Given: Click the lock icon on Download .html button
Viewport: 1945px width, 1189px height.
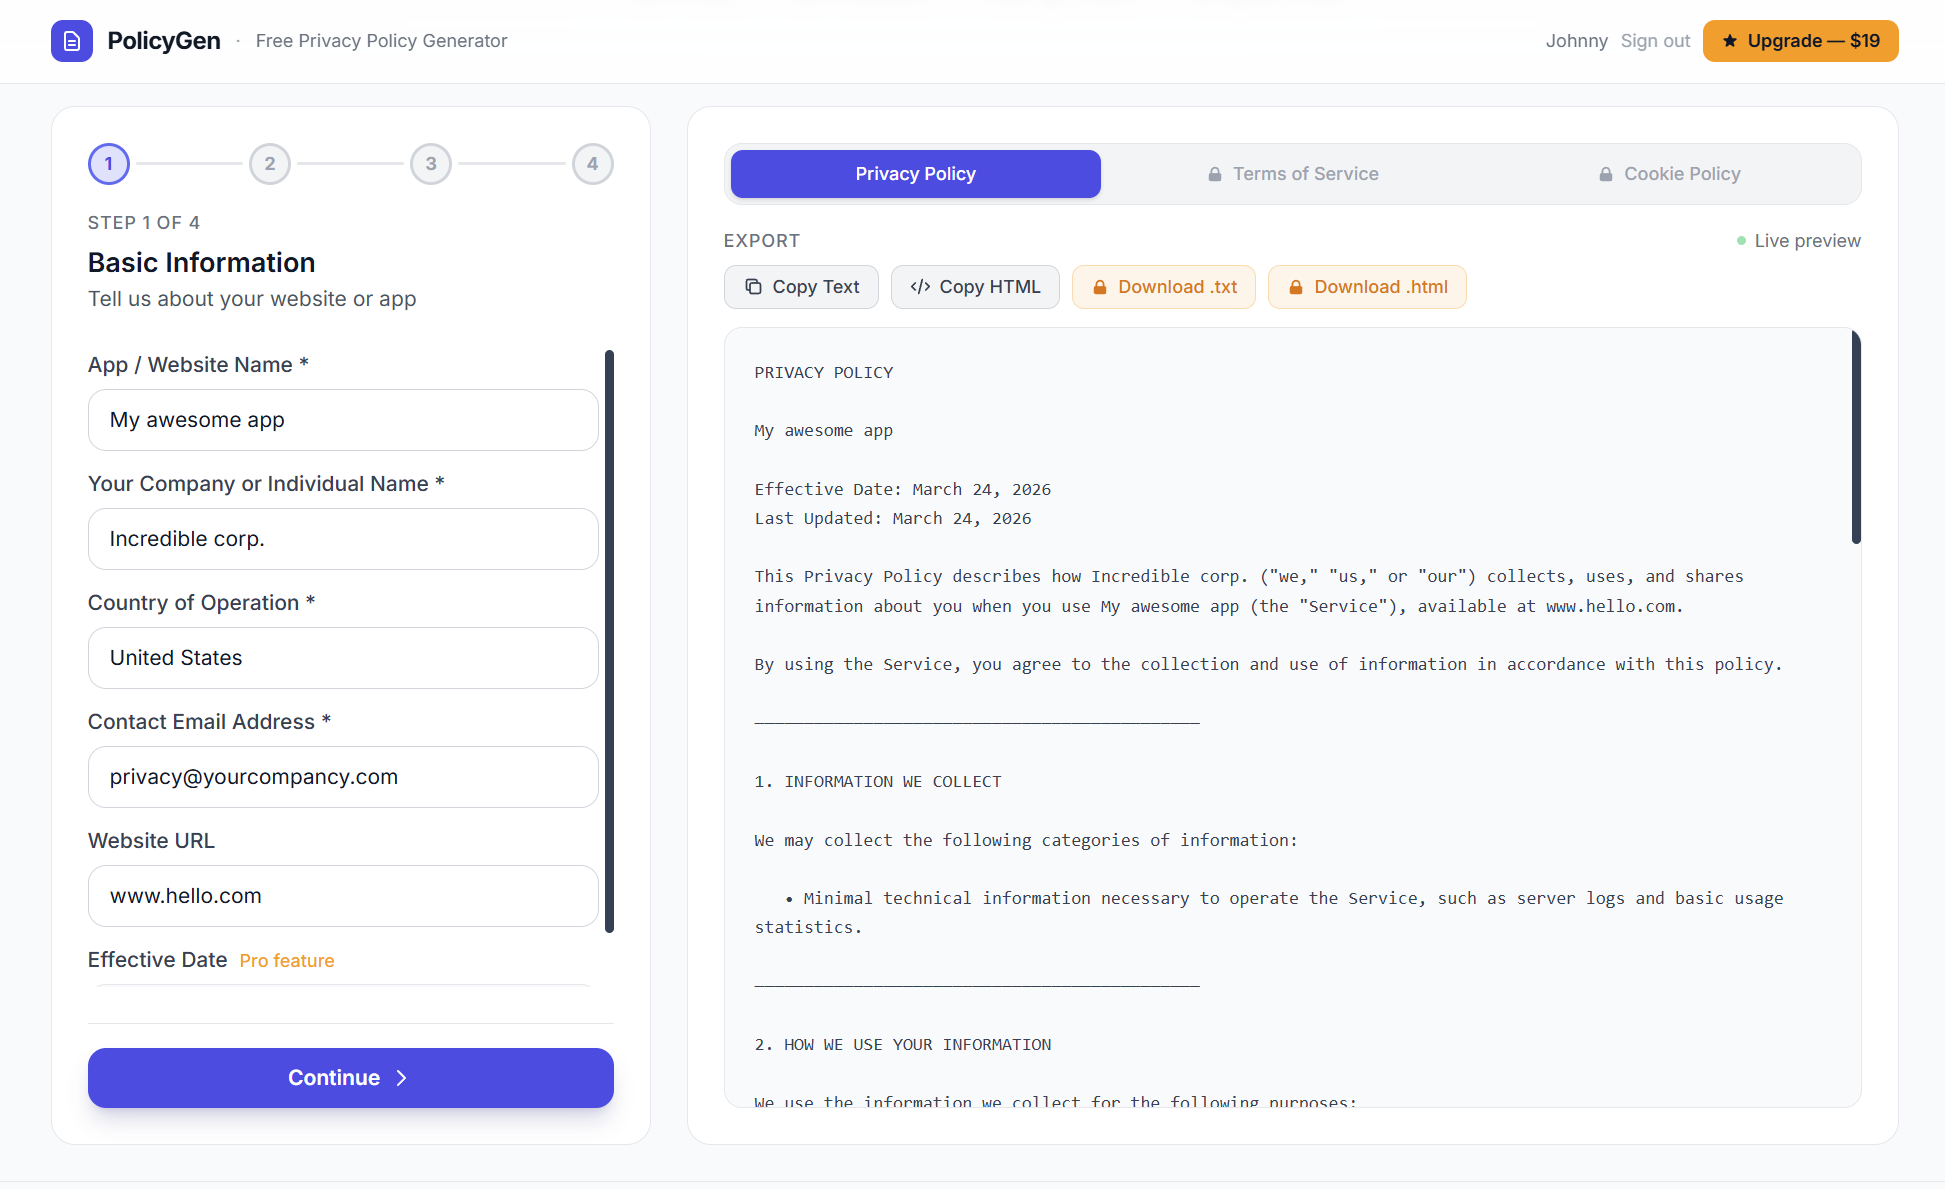Looking at the screenshot, I should [x=1296, y=287].
